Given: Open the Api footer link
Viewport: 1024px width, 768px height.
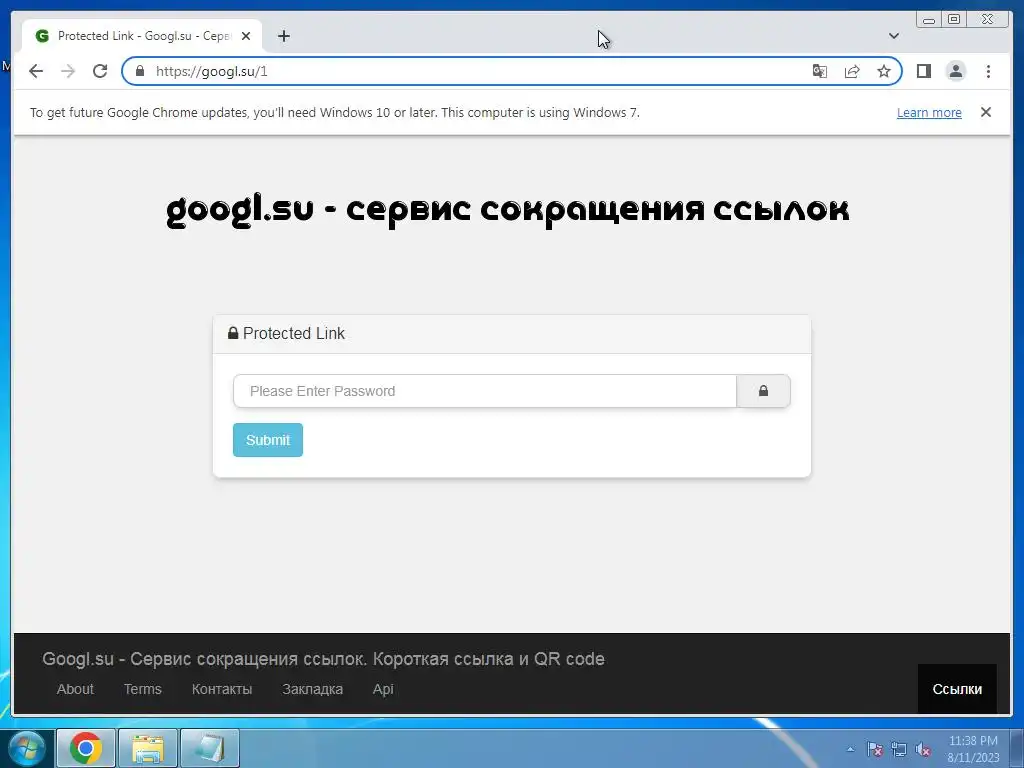Looking at the screenshot, I should 383,689.
